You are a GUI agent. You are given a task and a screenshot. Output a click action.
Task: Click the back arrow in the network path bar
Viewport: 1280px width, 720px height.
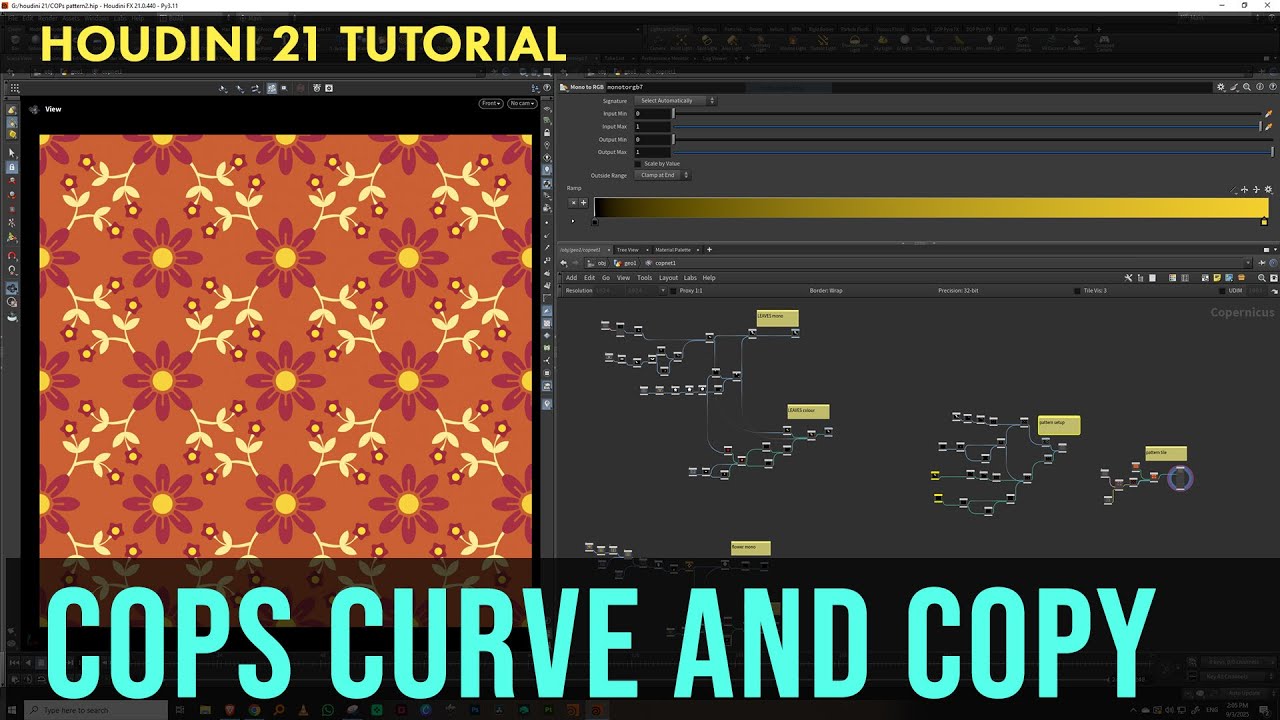pos(563,263)
